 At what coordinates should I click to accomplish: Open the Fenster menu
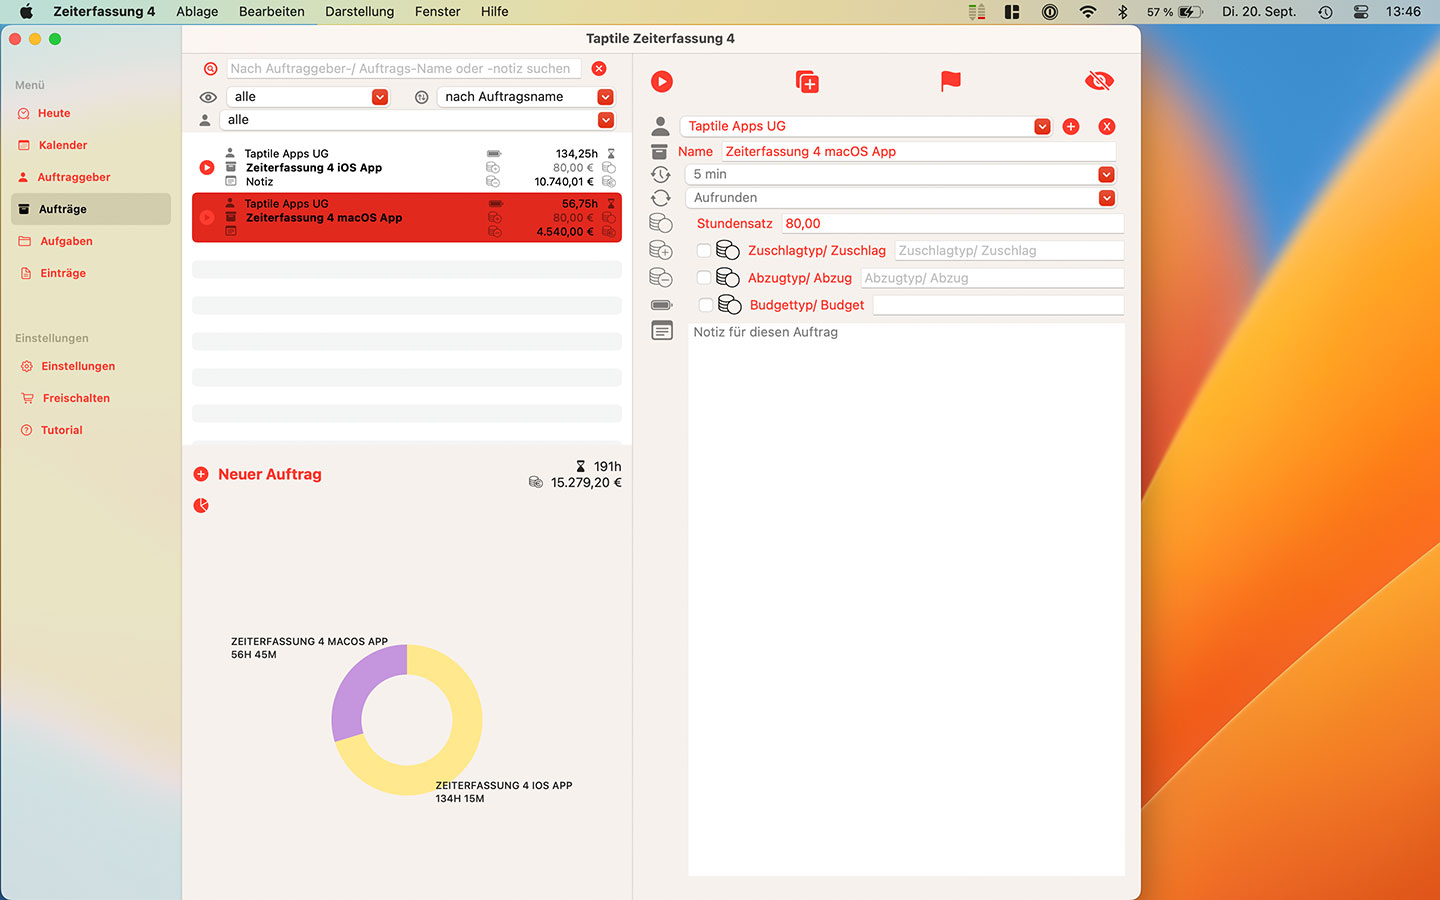438,12
